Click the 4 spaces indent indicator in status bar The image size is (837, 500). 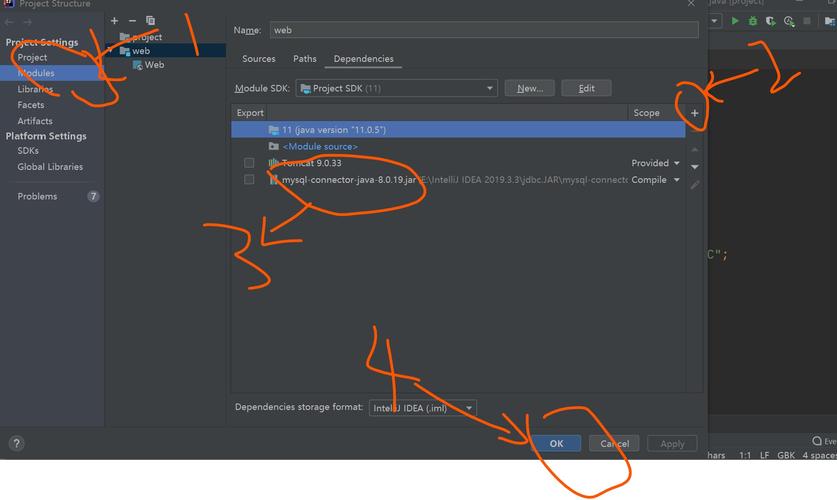coord(819,455)
